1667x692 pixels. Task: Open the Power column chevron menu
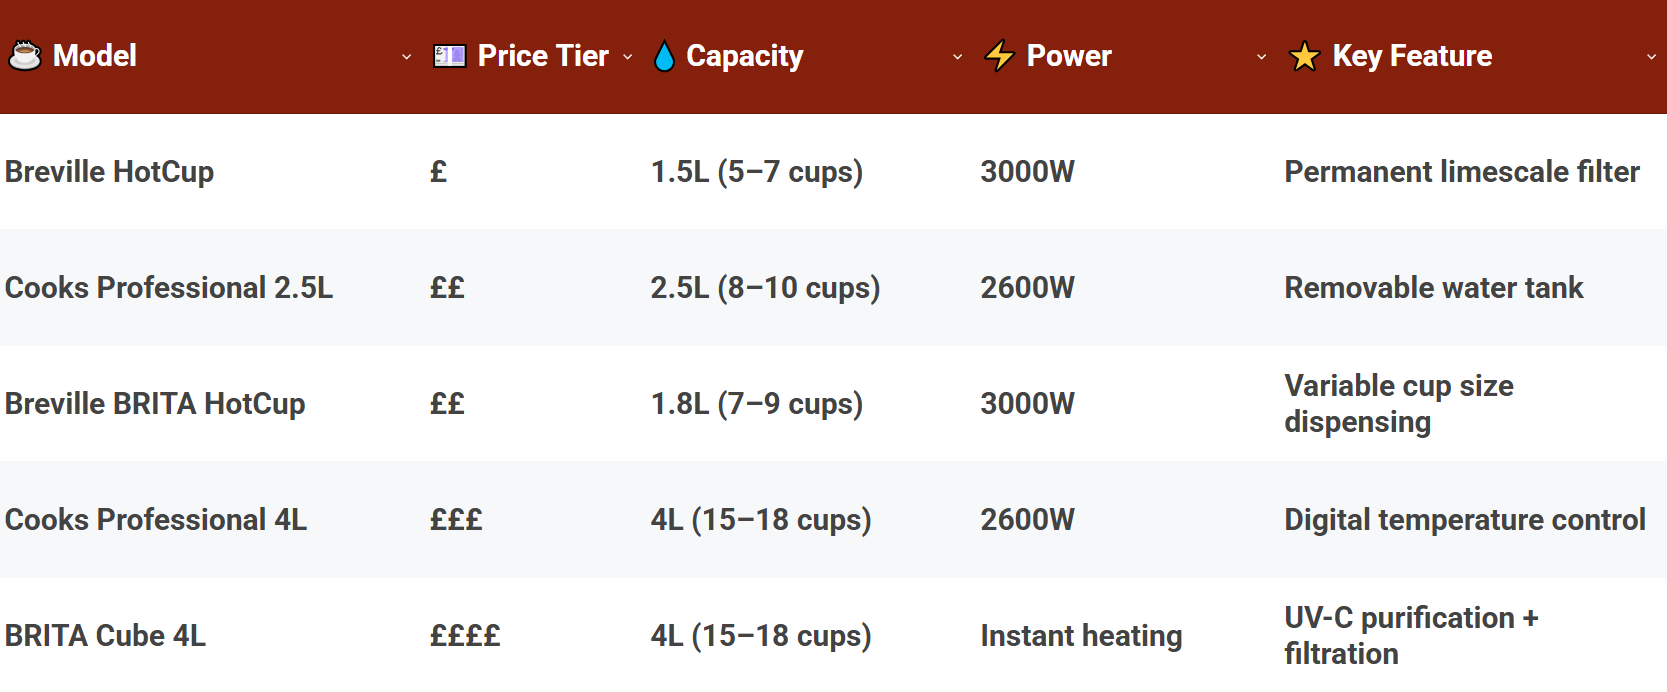pyautogui.click(x=1262, y=58)
